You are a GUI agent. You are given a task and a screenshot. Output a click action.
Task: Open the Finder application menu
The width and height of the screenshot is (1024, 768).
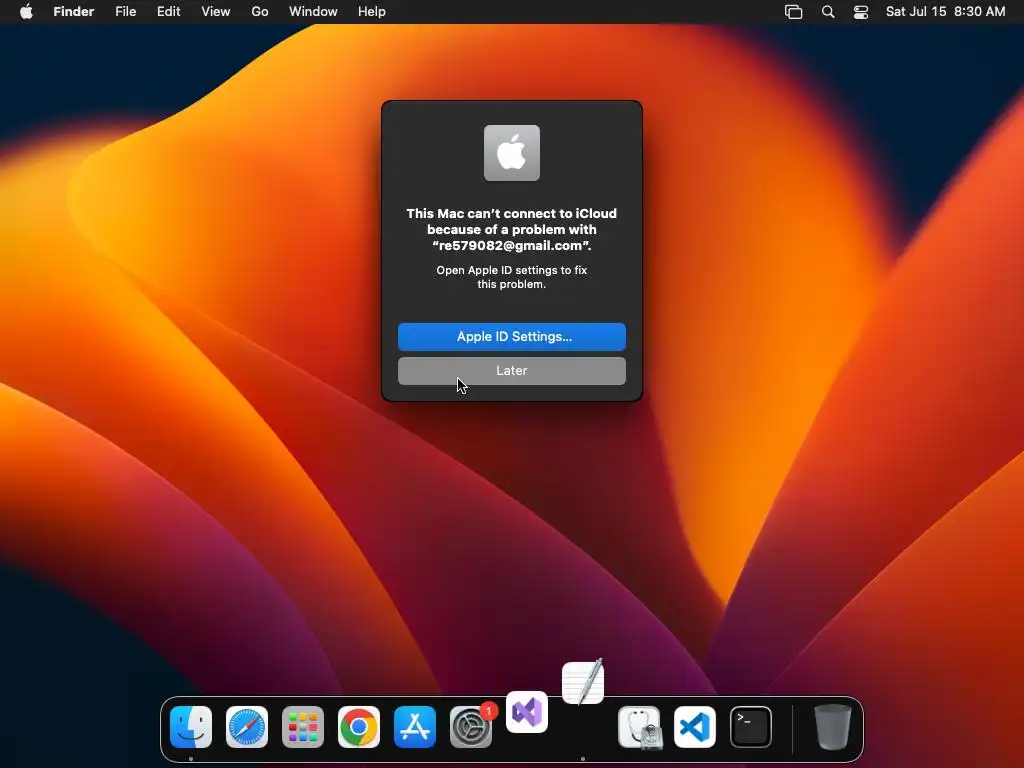tap(74, 11)
